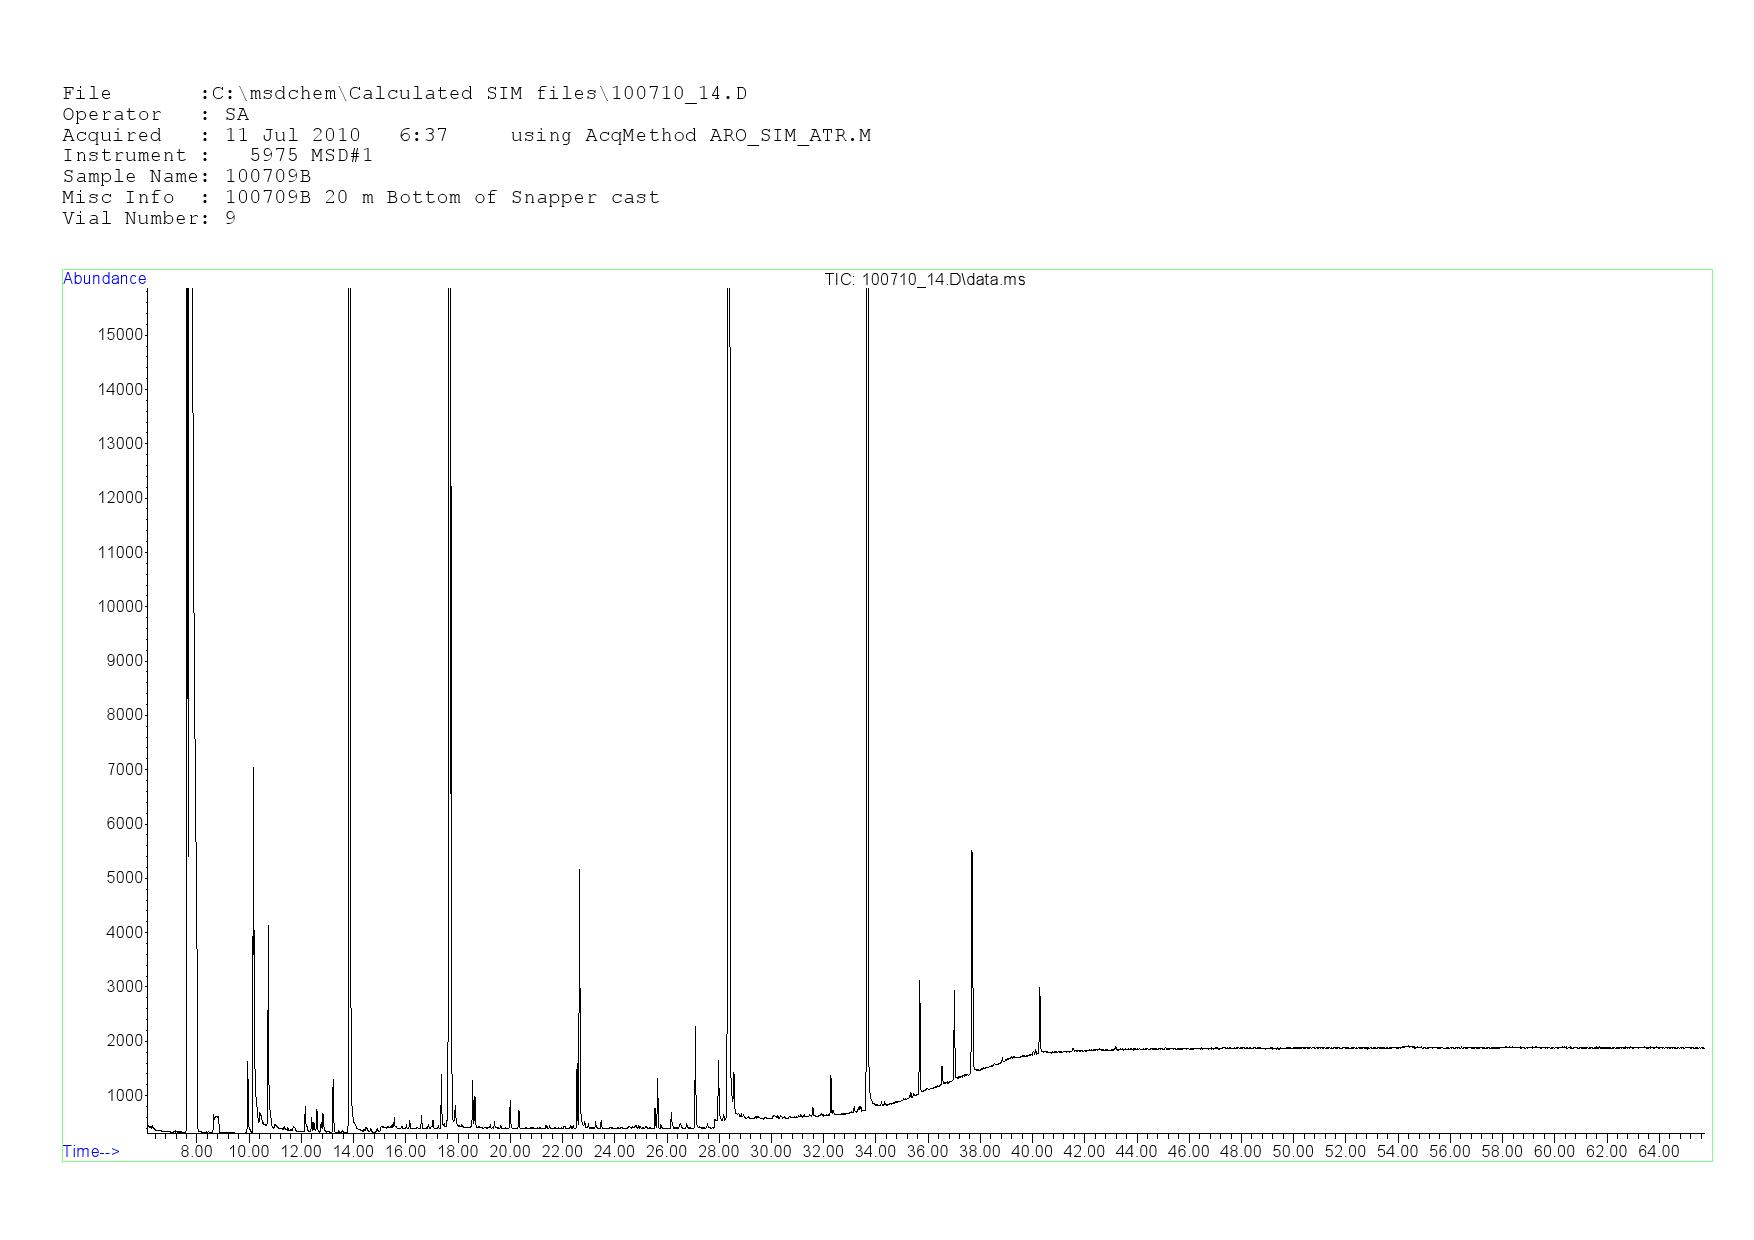The width and height of the screenshot is (1754, 1240).
Task: Click the peak top near 40.3 minutes
Action: point(1039,989)
